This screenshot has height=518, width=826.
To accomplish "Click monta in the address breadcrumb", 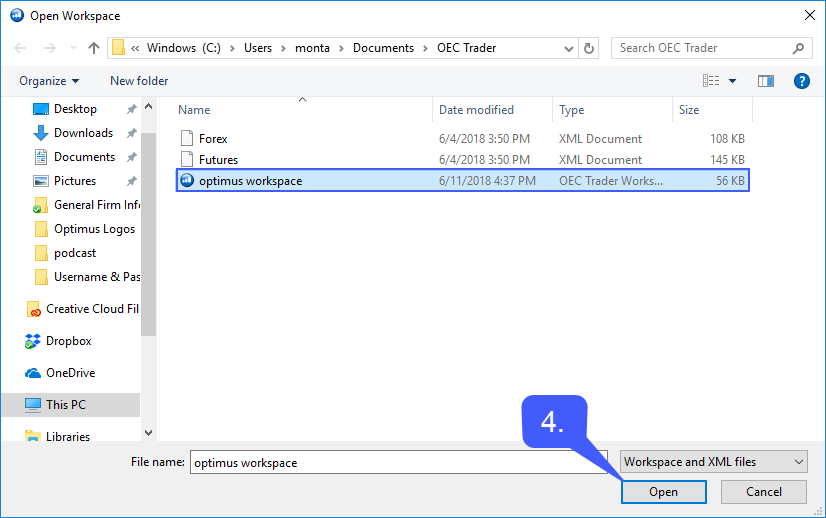I will pos(312,48).
